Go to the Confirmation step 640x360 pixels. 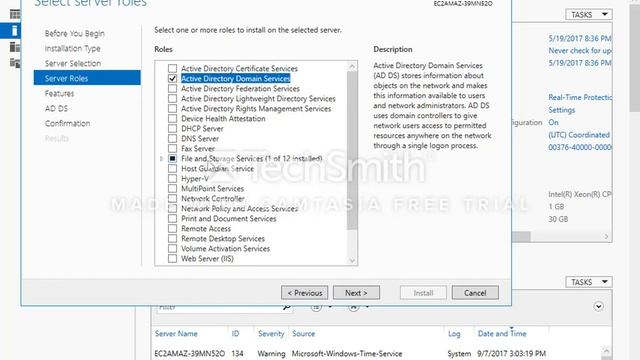click(x=68, y=123)
